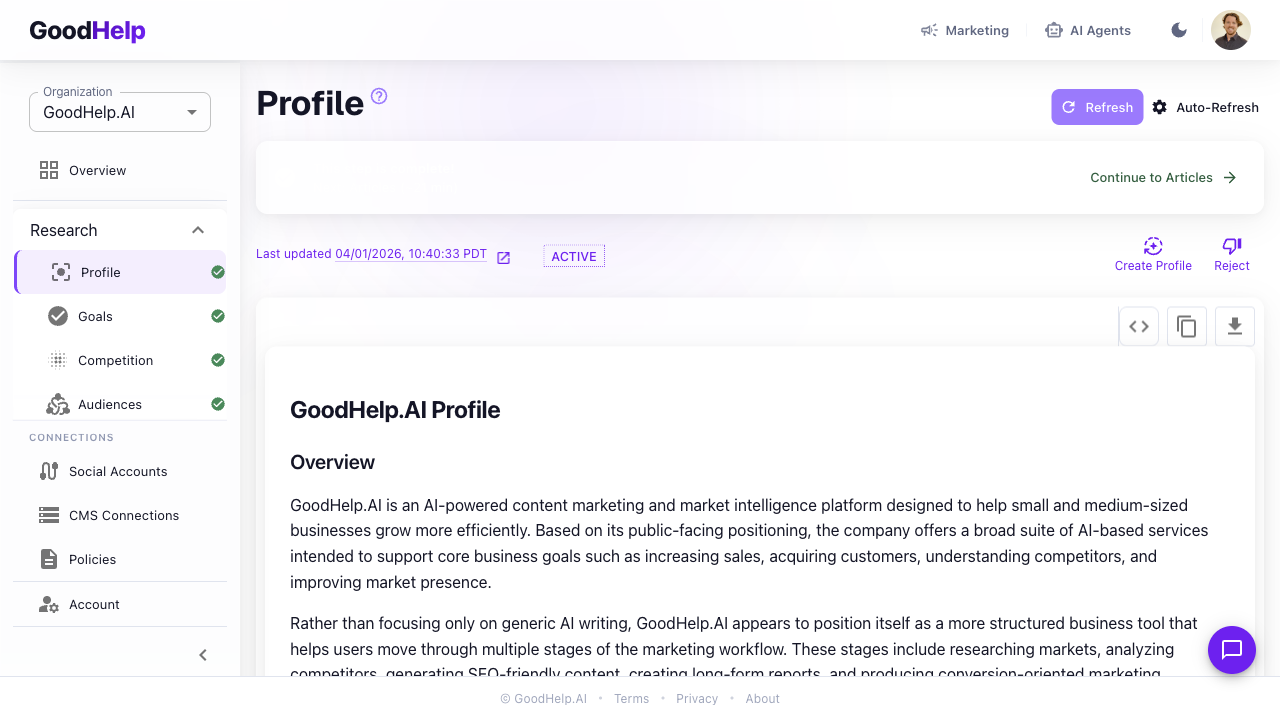Viewport: 1280px width, 720px height.
Task: Copy the profile content using copy icon
Action: pos(1186,326)
